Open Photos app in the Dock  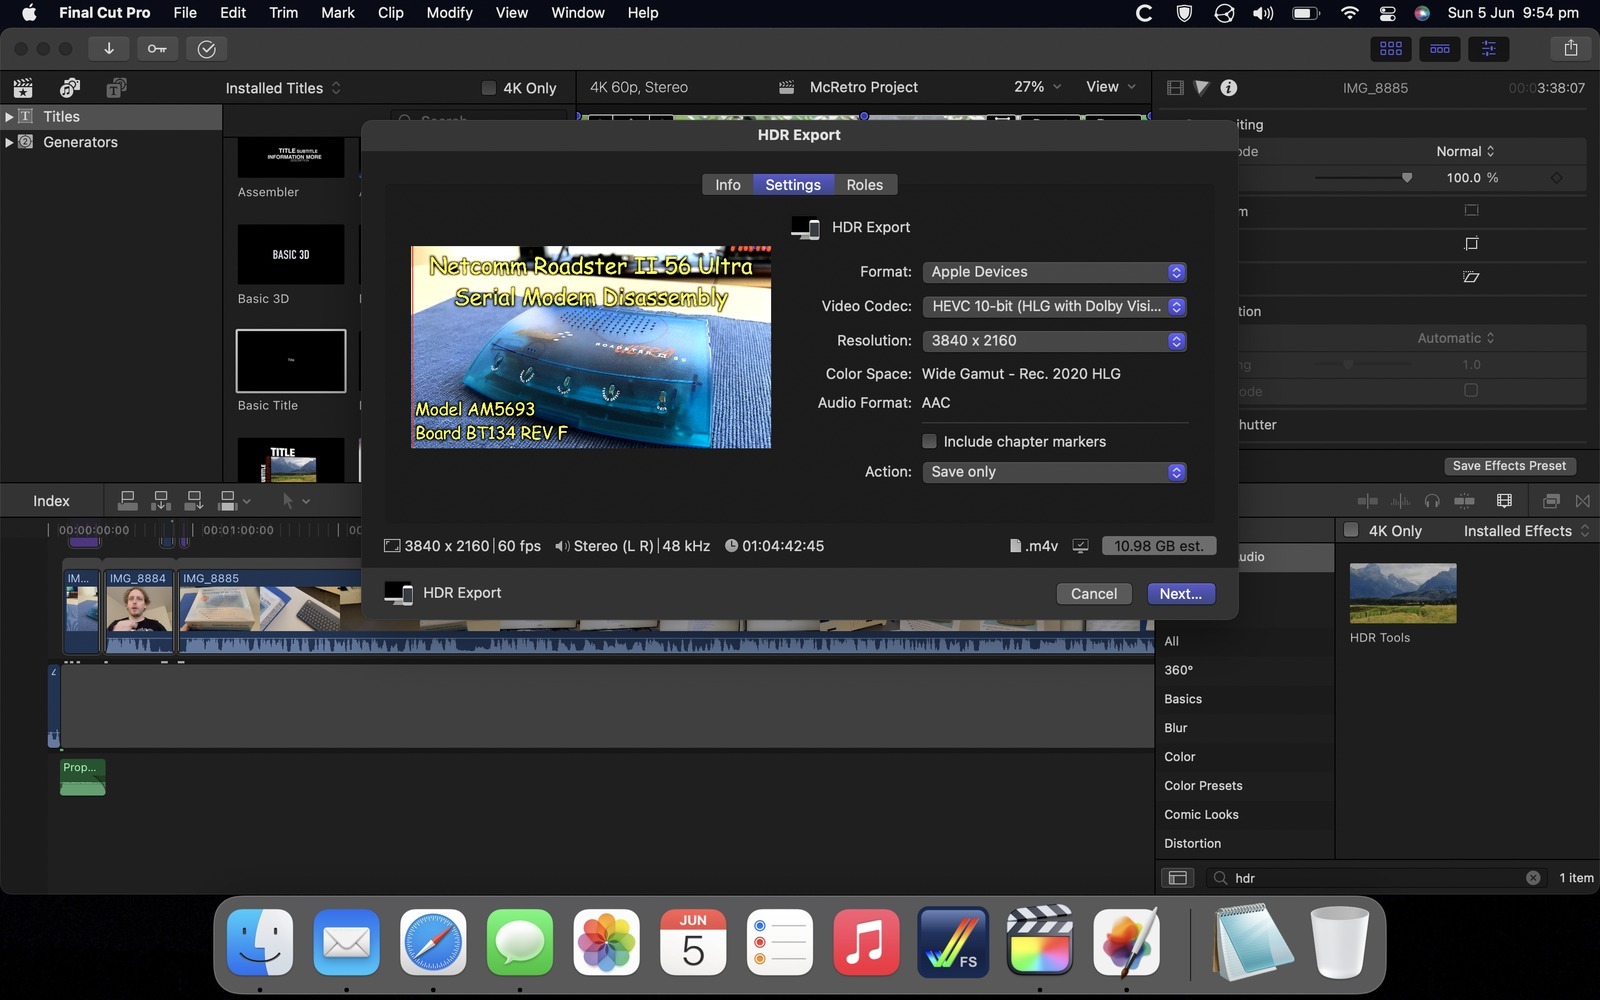(607, 942)
